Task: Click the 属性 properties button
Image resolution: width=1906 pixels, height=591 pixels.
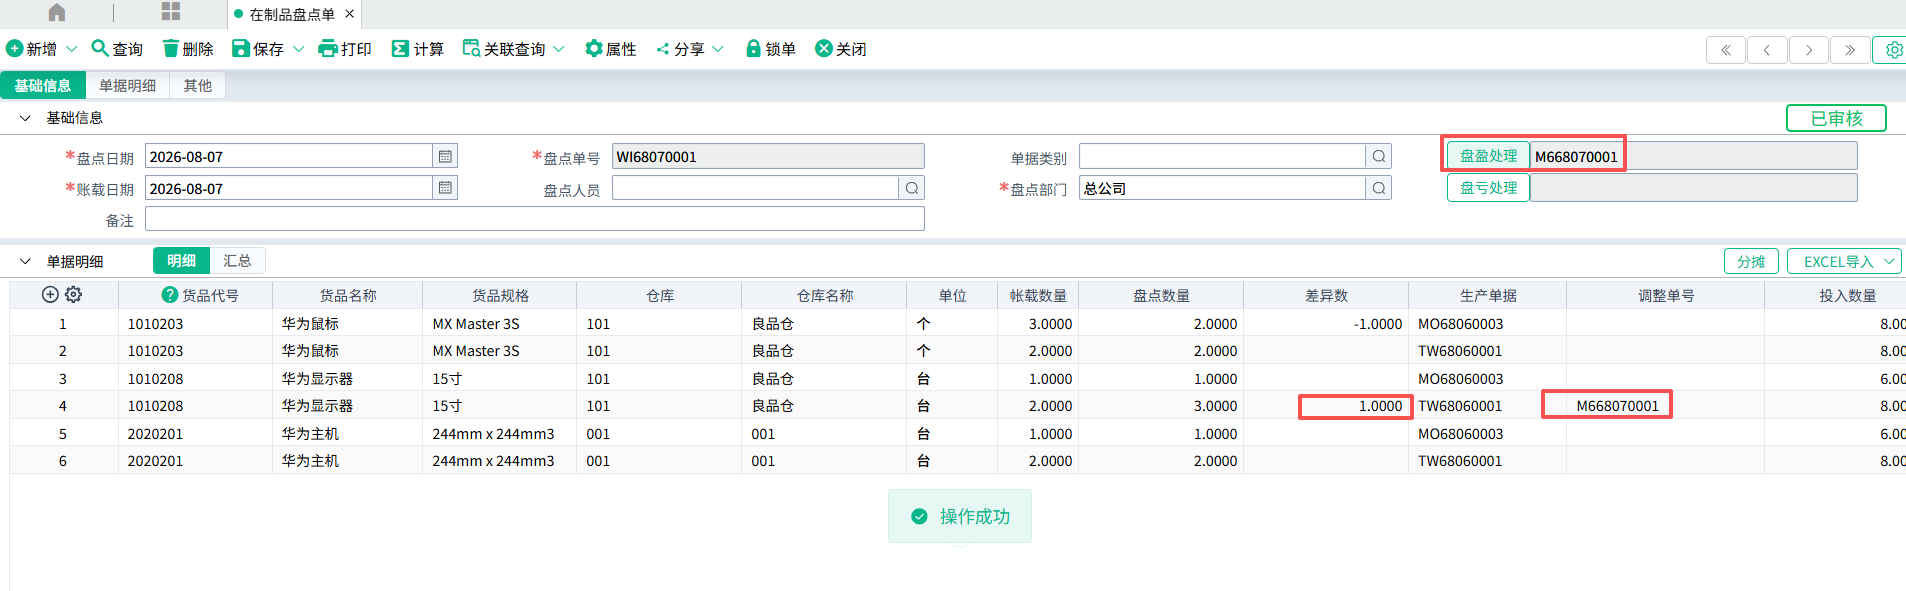Action: coord(611,49)
